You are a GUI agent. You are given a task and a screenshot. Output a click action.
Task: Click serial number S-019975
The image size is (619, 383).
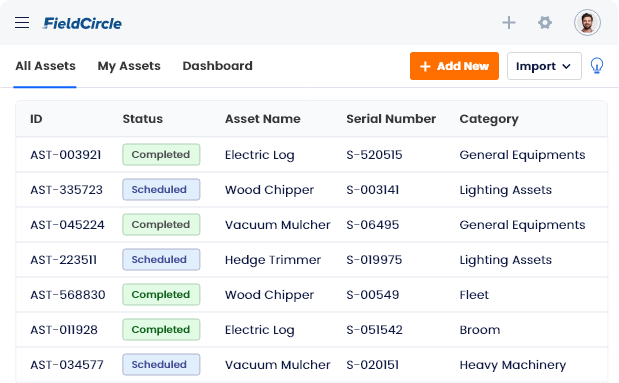point(374,260)
